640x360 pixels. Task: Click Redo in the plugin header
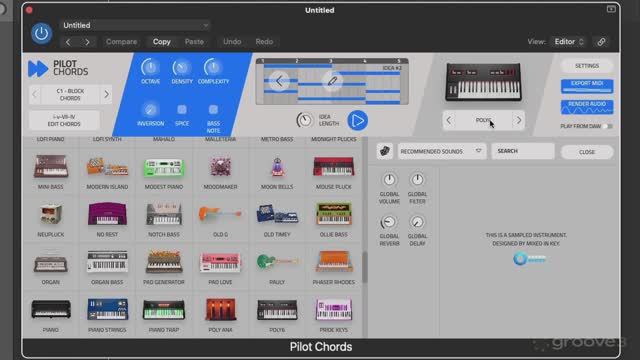tap(264, 42)
